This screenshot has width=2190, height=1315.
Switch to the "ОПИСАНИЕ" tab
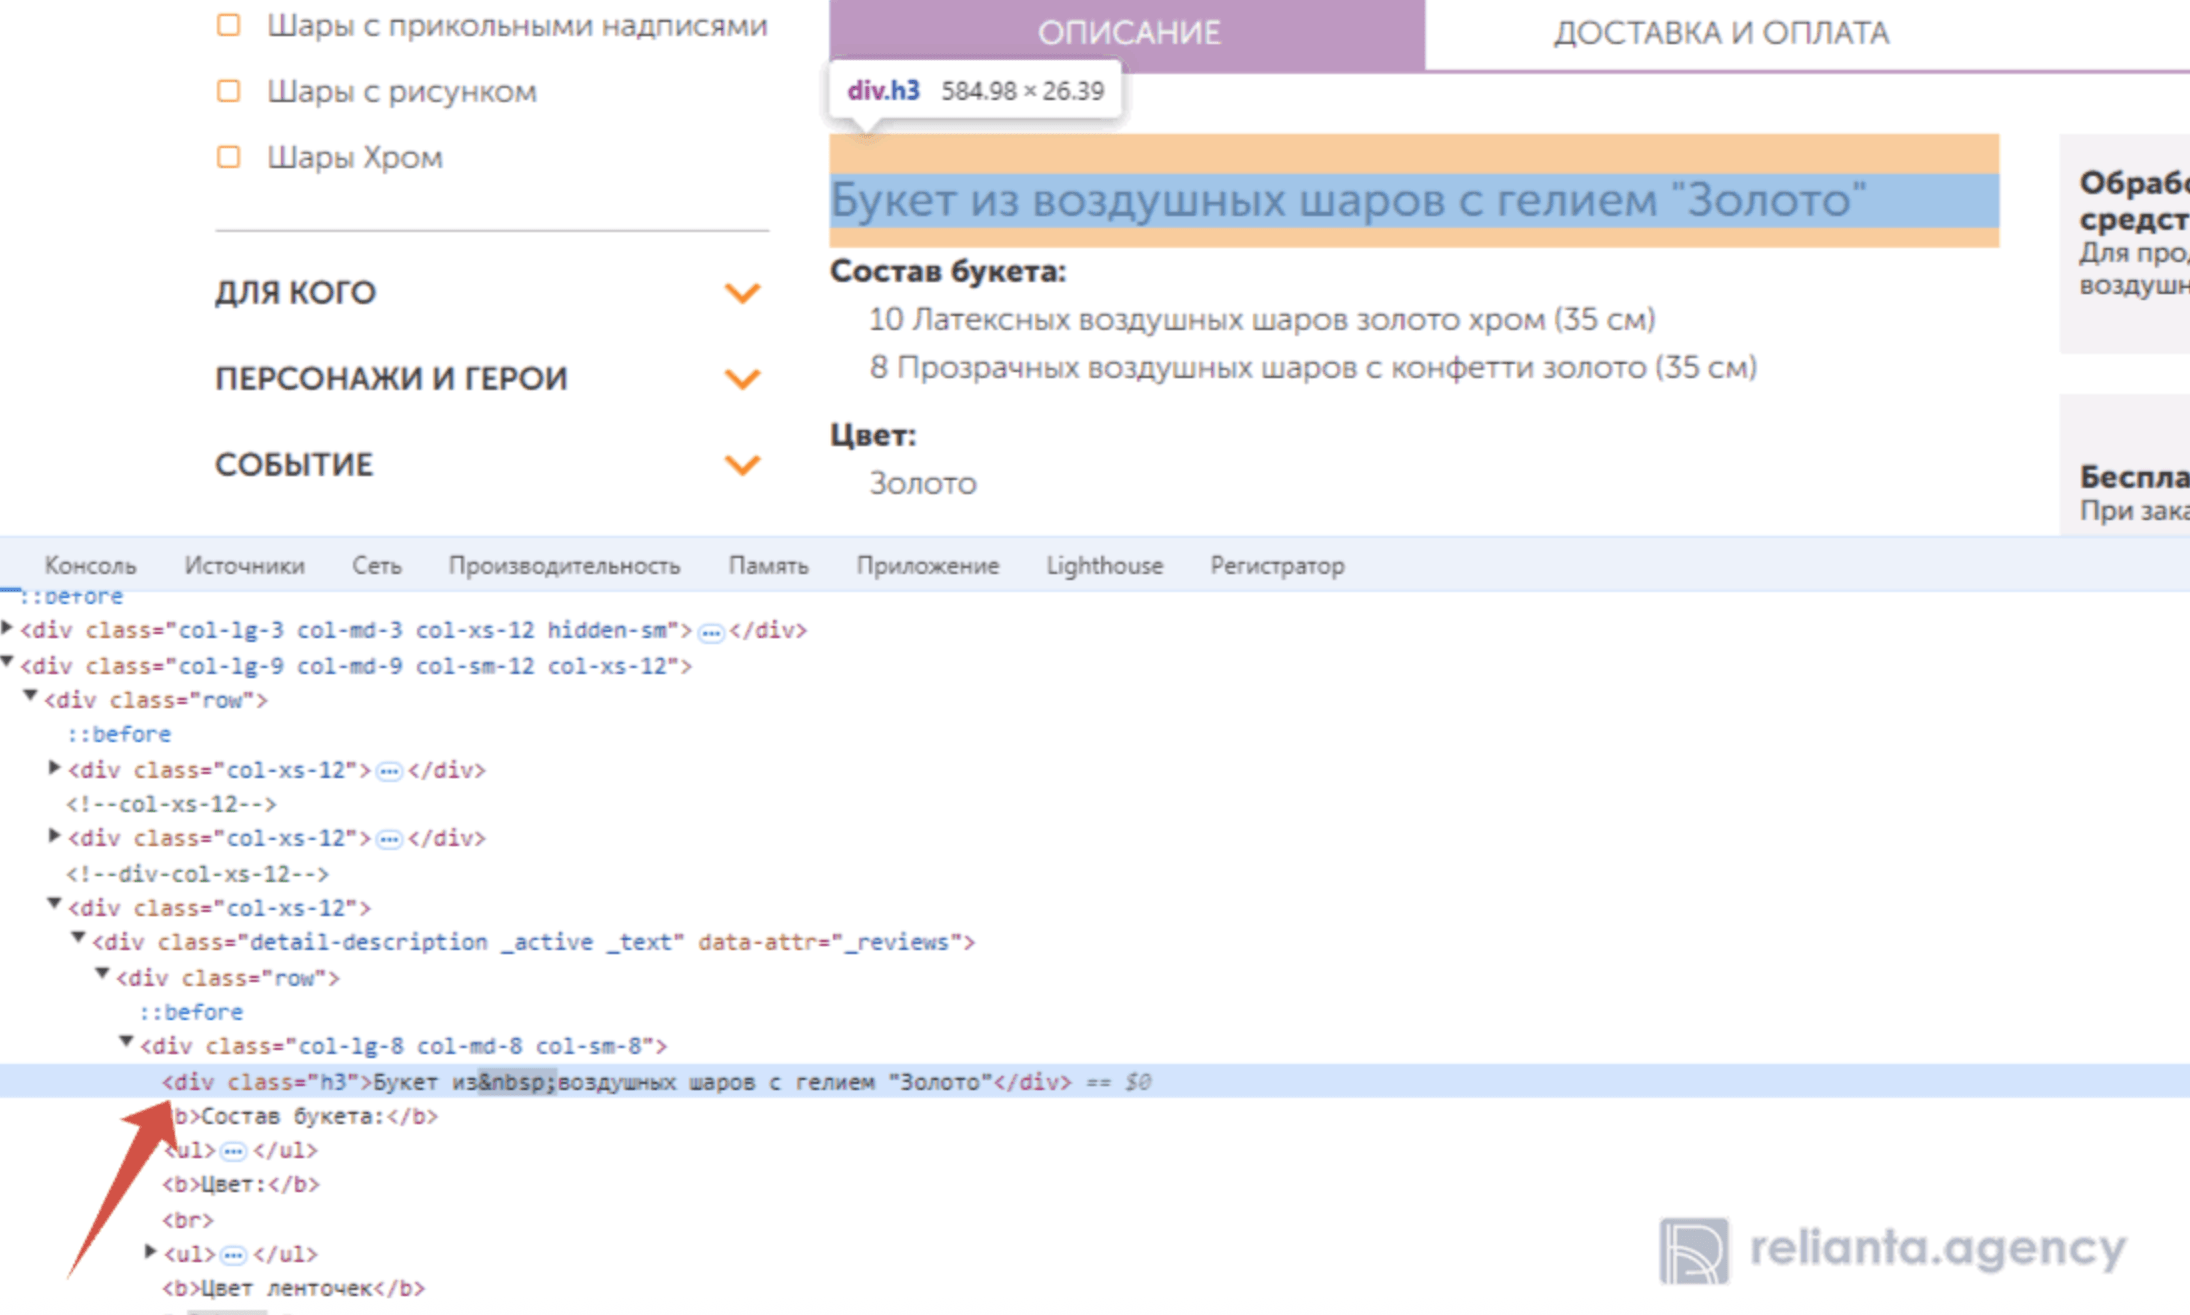click(x=1127, y=33)
